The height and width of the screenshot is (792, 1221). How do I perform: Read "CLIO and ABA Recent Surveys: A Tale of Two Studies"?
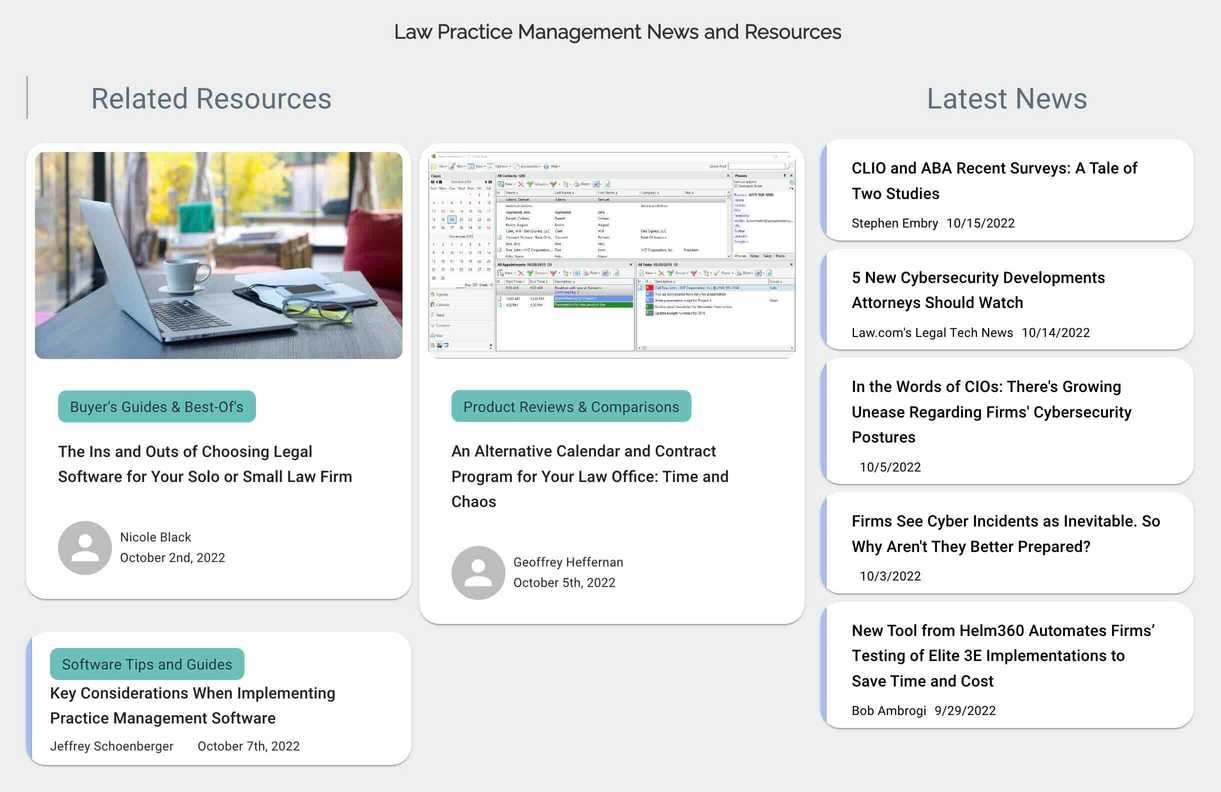(994, 180)
